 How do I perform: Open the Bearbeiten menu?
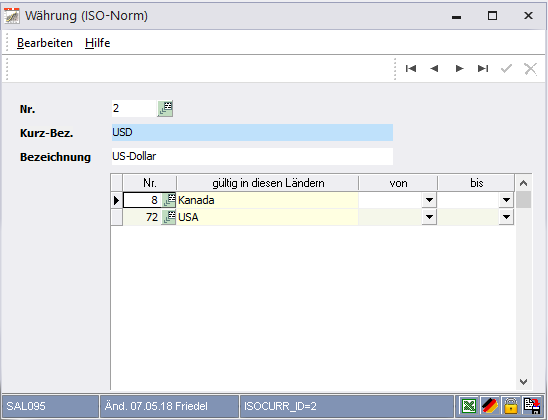point(45,43)
